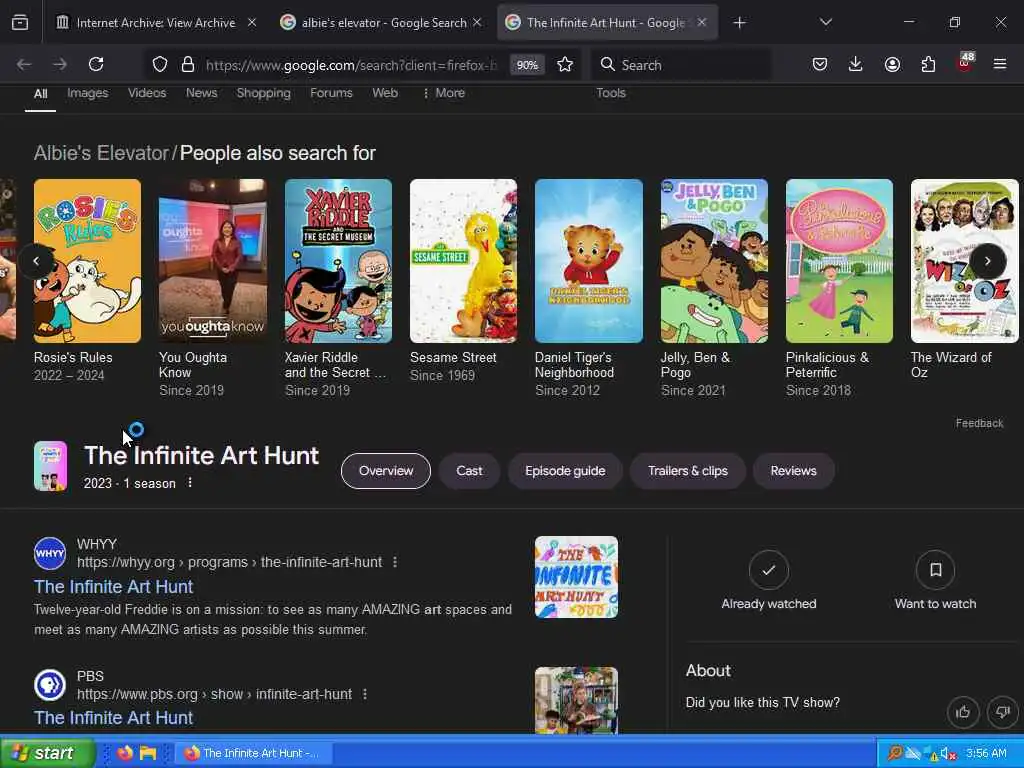Open You Oughta Know show card
Image resolution: width=1024 pixels, height=768 pixels.
pos(212,288)
